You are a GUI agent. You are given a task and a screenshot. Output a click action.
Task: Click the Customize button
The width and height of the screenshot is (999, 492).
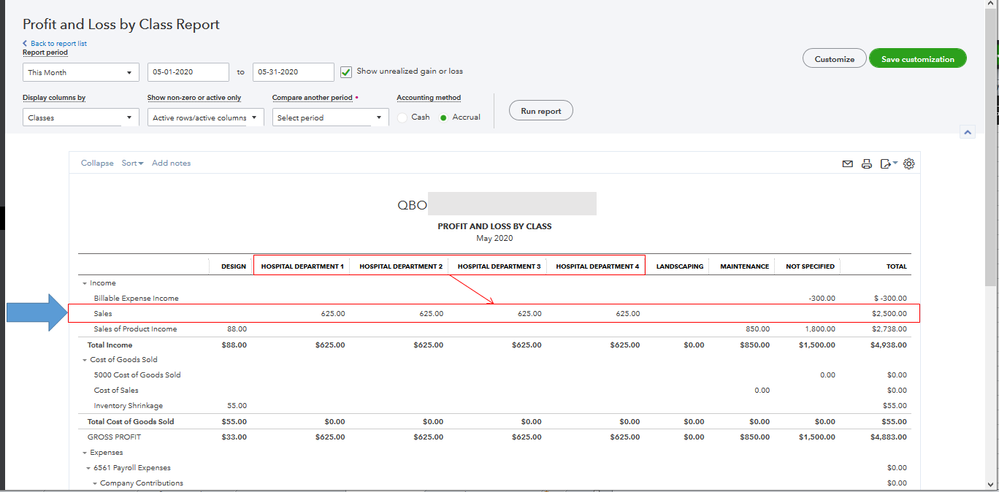[x=834, y=59]
